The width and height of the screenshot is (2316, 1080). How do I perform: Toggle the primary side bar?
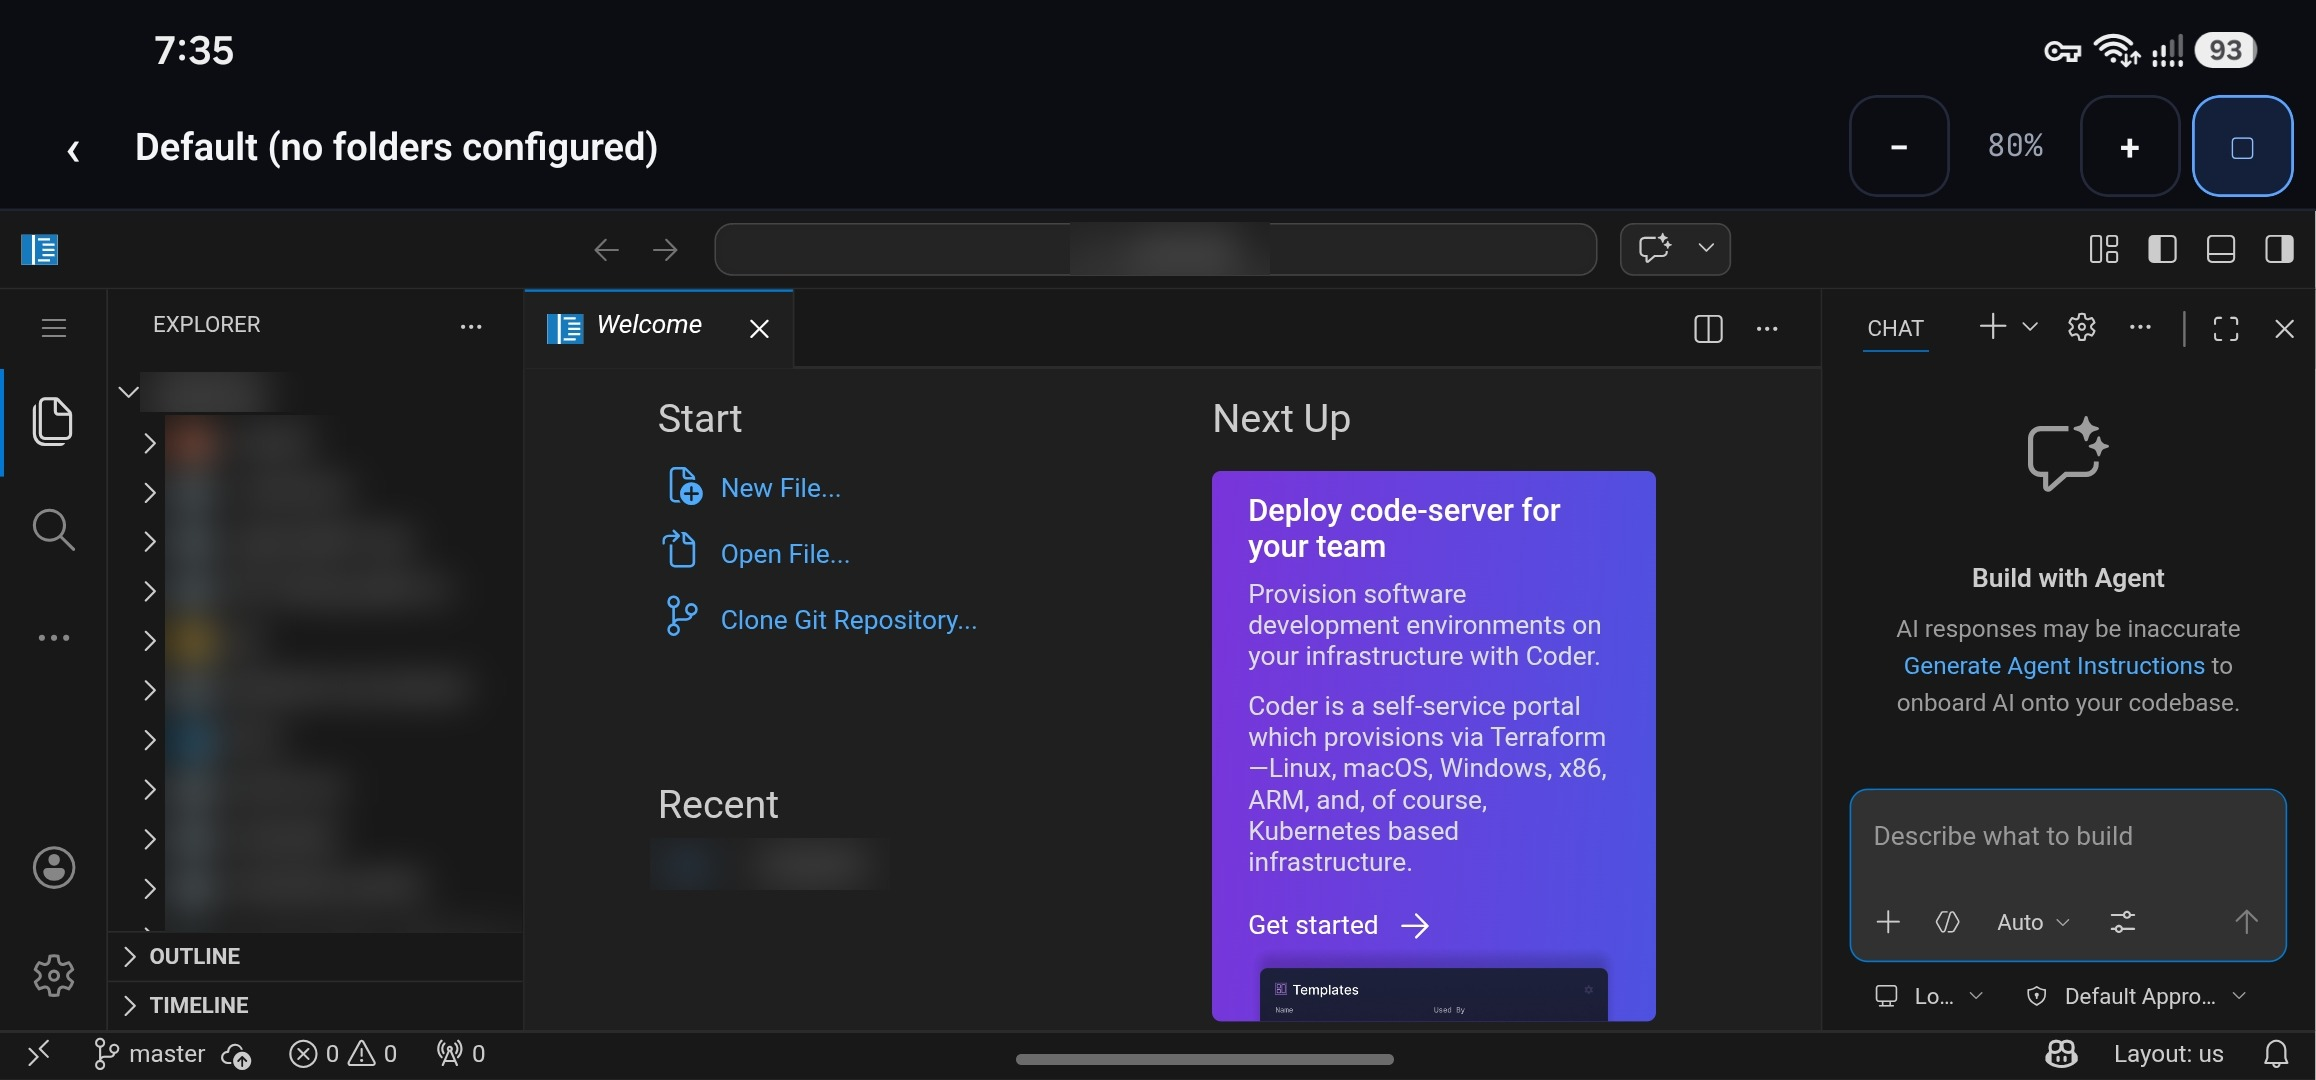coord(2162,249)
